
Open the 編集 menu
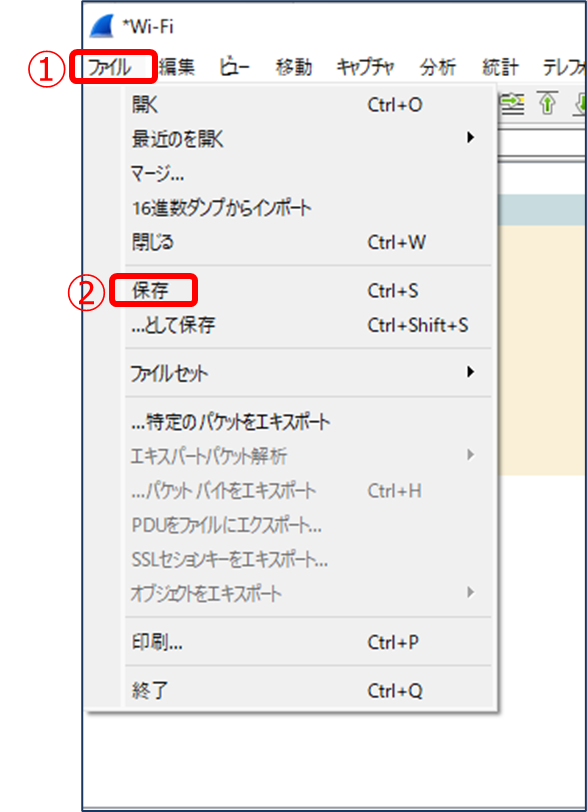click(x=177, y=67)
